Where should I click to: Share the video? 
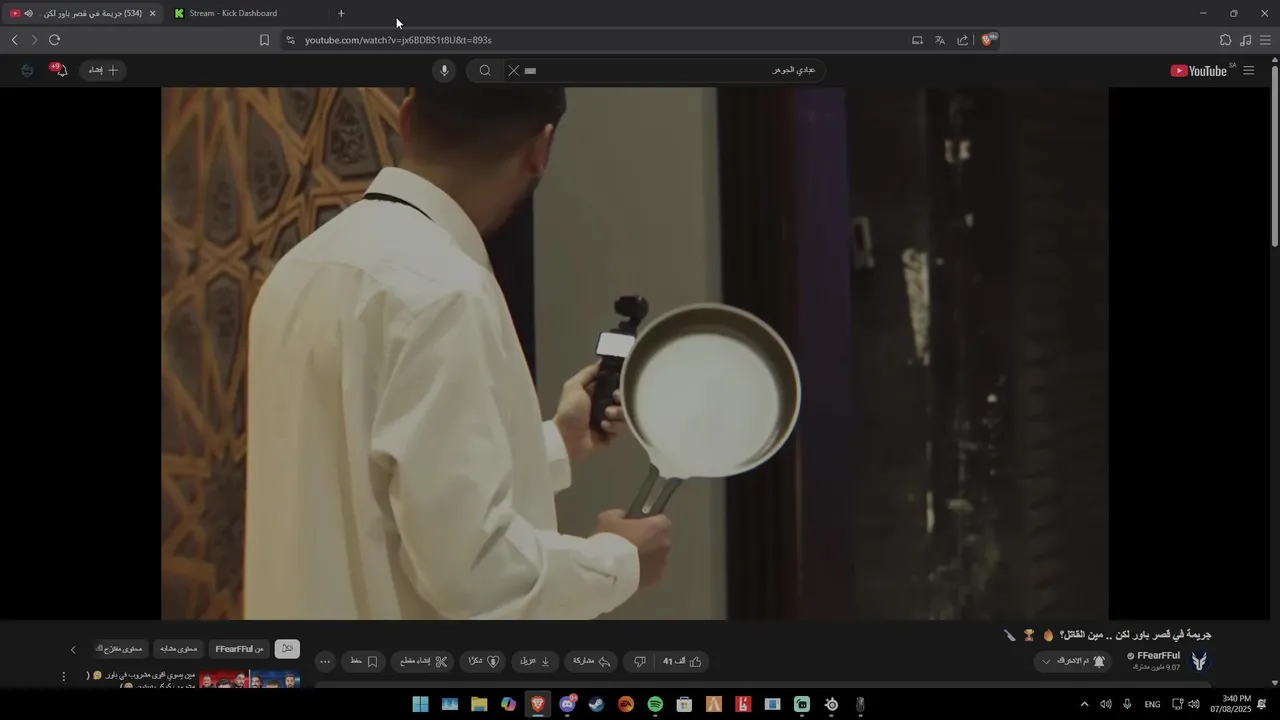591,661
